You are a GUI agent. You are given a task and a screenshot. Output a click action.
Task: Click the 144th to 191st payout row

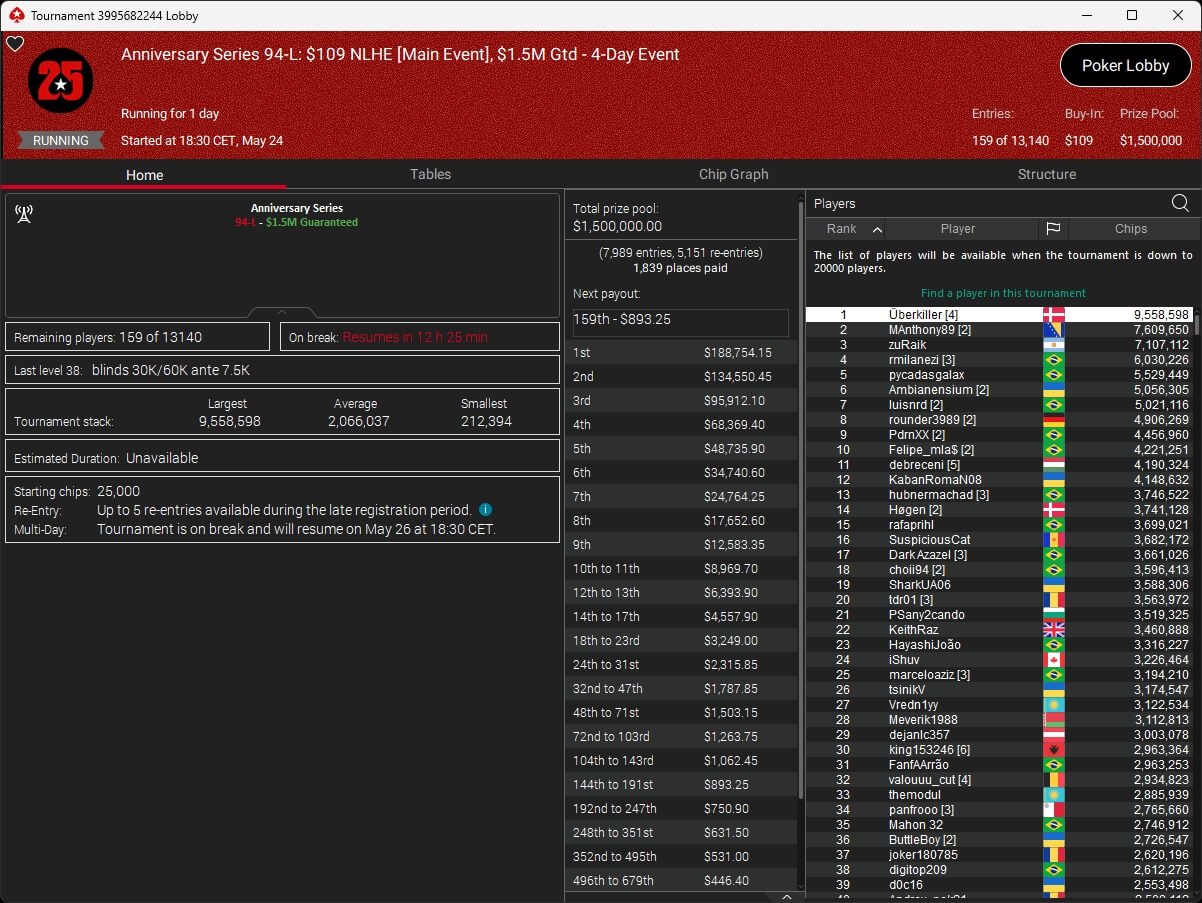(x=680, y=785)
